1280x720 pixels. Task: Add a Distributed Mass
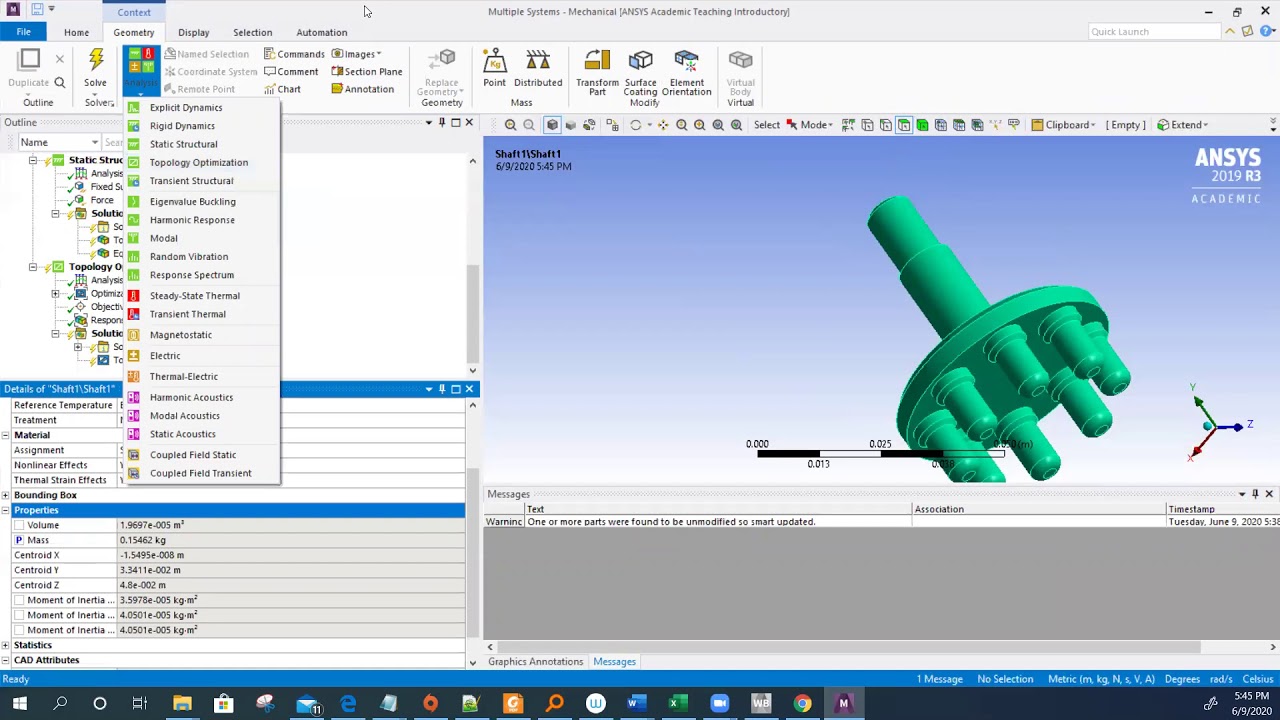pyautogui.click(x=538, y=69)
